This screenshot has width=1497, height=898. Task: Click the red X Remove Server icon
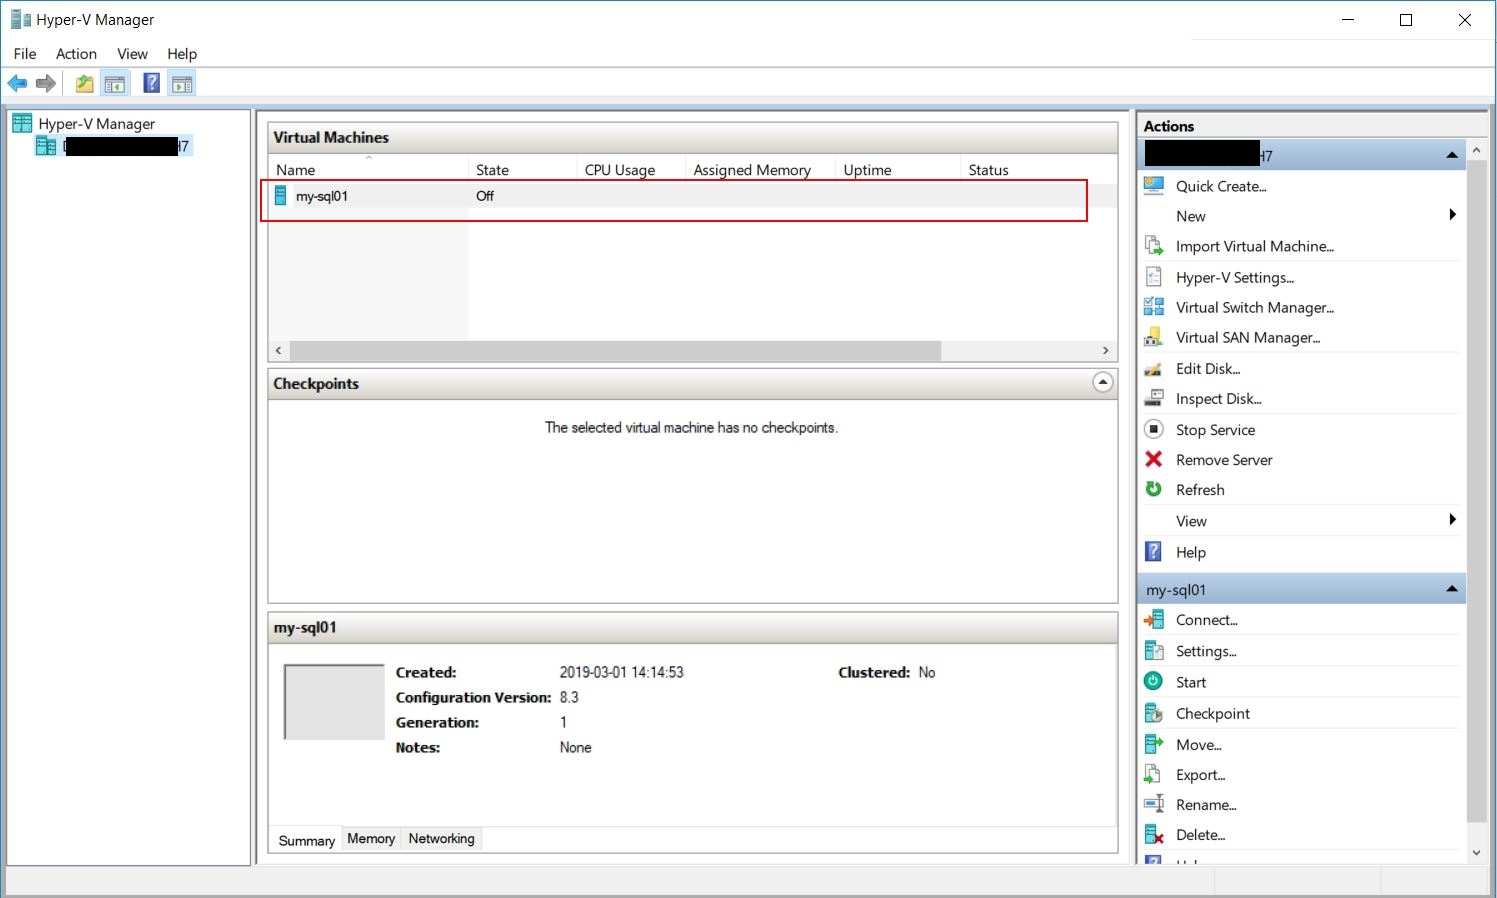pyautogui.click(x=1154, y=459)
